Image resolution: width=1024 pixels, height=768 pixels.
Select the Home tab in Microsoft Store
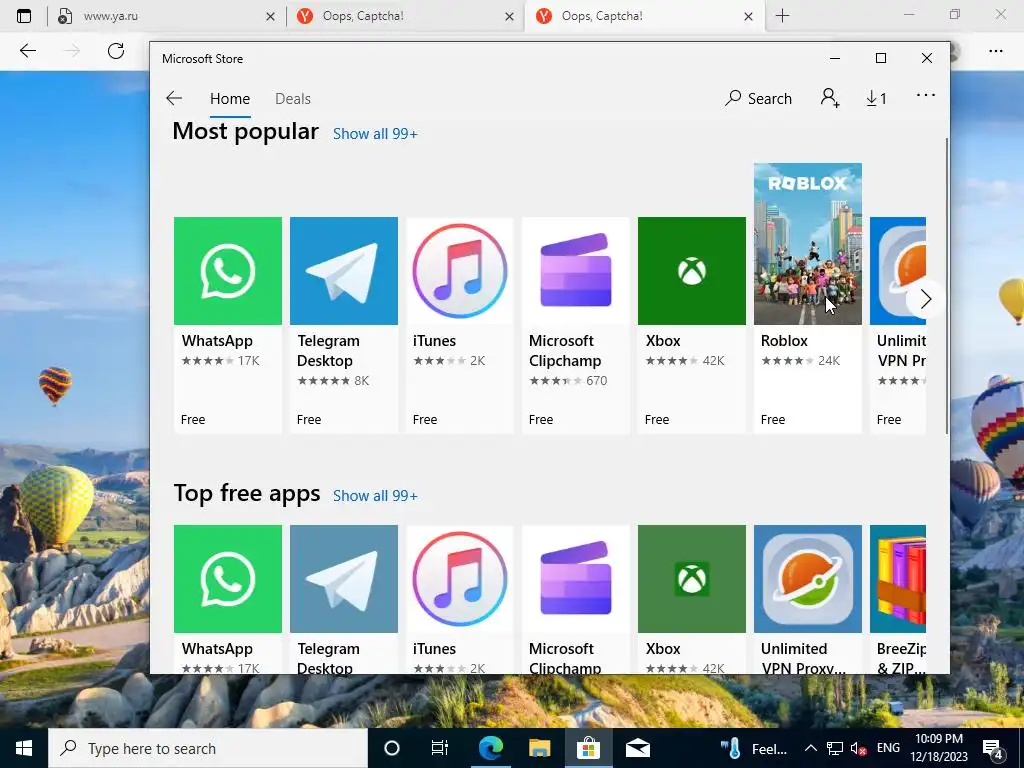click(x=230, y=99)
